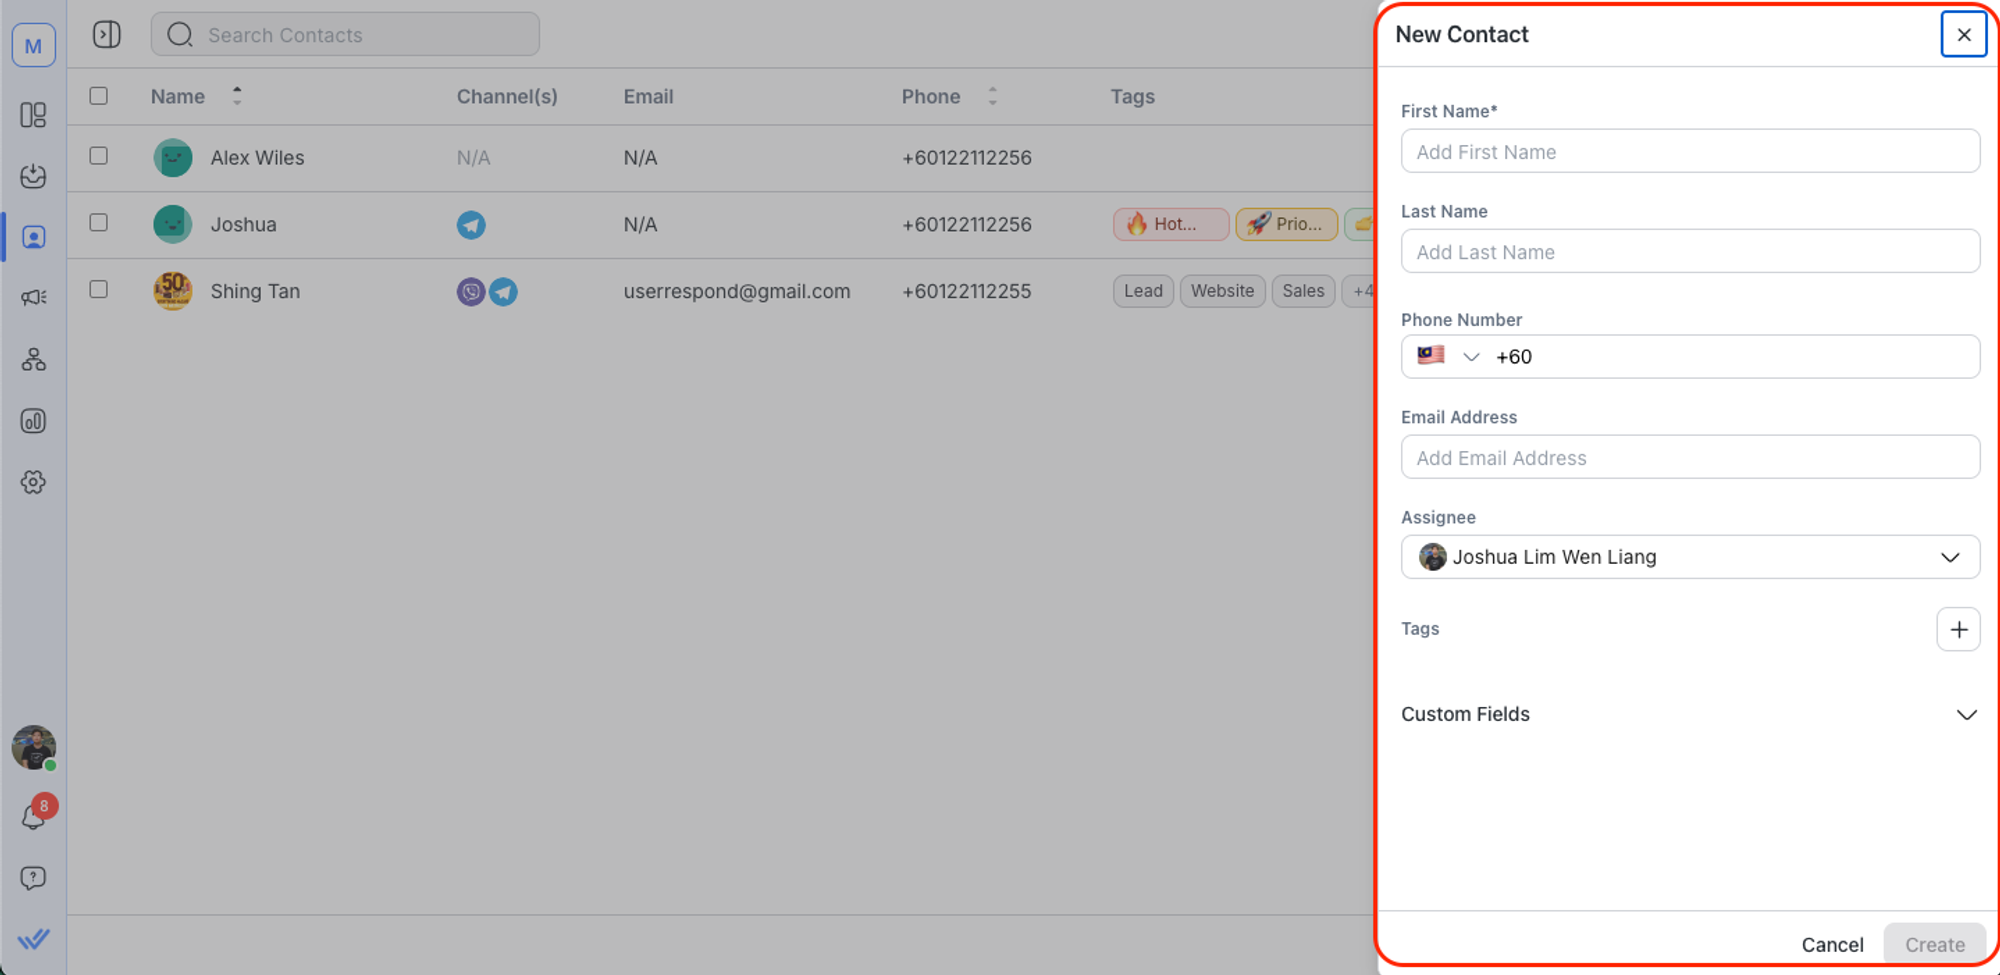Open the notifications bell with badge

(x=33, y=817)
